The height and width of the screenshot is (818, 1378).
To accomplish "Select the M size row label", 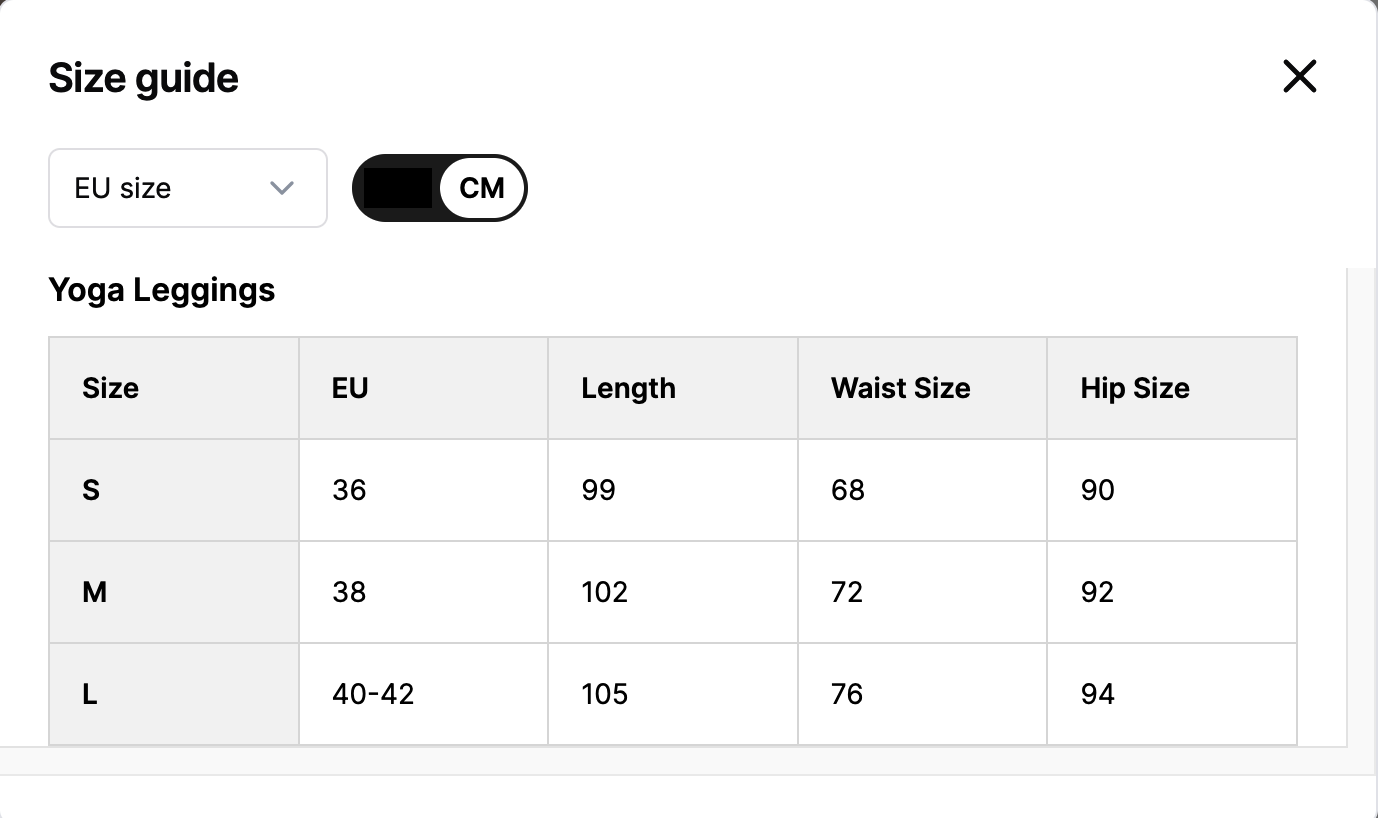I will 94,592.
